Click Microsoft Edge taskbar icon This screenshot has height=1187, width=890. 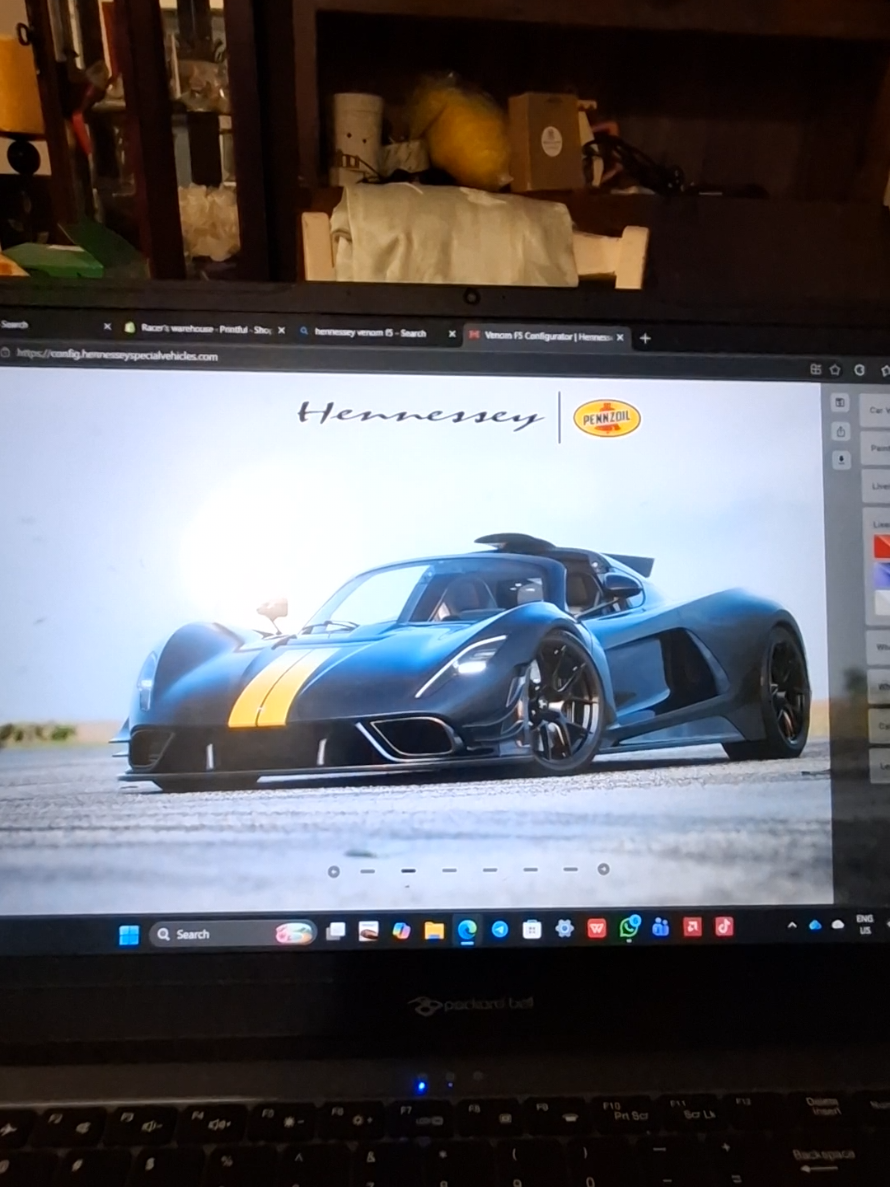pos(467,929)
